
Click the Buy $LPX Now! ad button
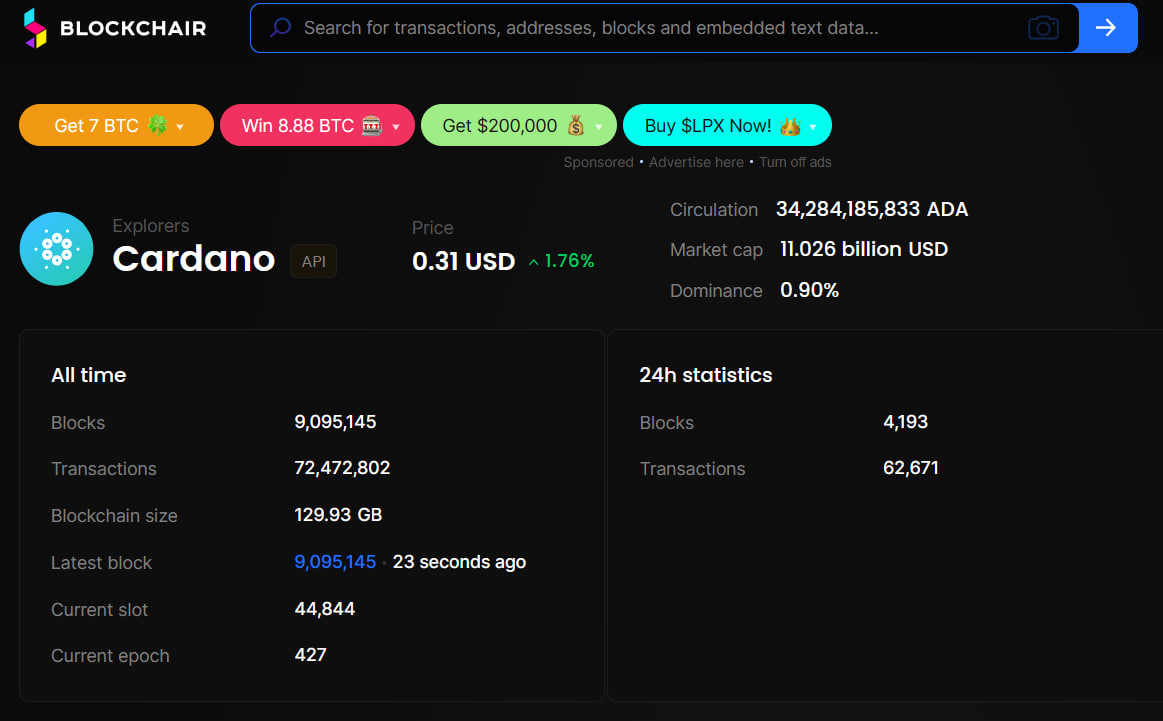(727, 125)
